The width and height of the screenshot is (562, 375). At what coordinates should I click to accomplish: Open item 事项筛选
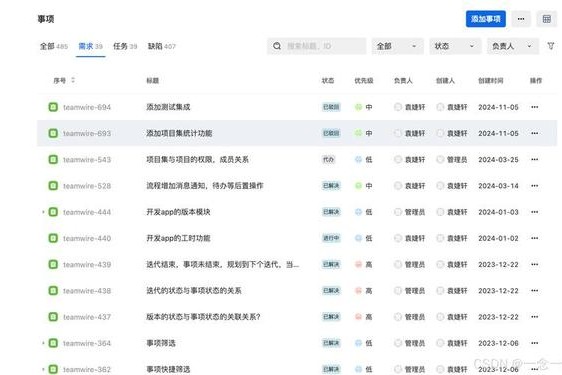pos(161,343)
